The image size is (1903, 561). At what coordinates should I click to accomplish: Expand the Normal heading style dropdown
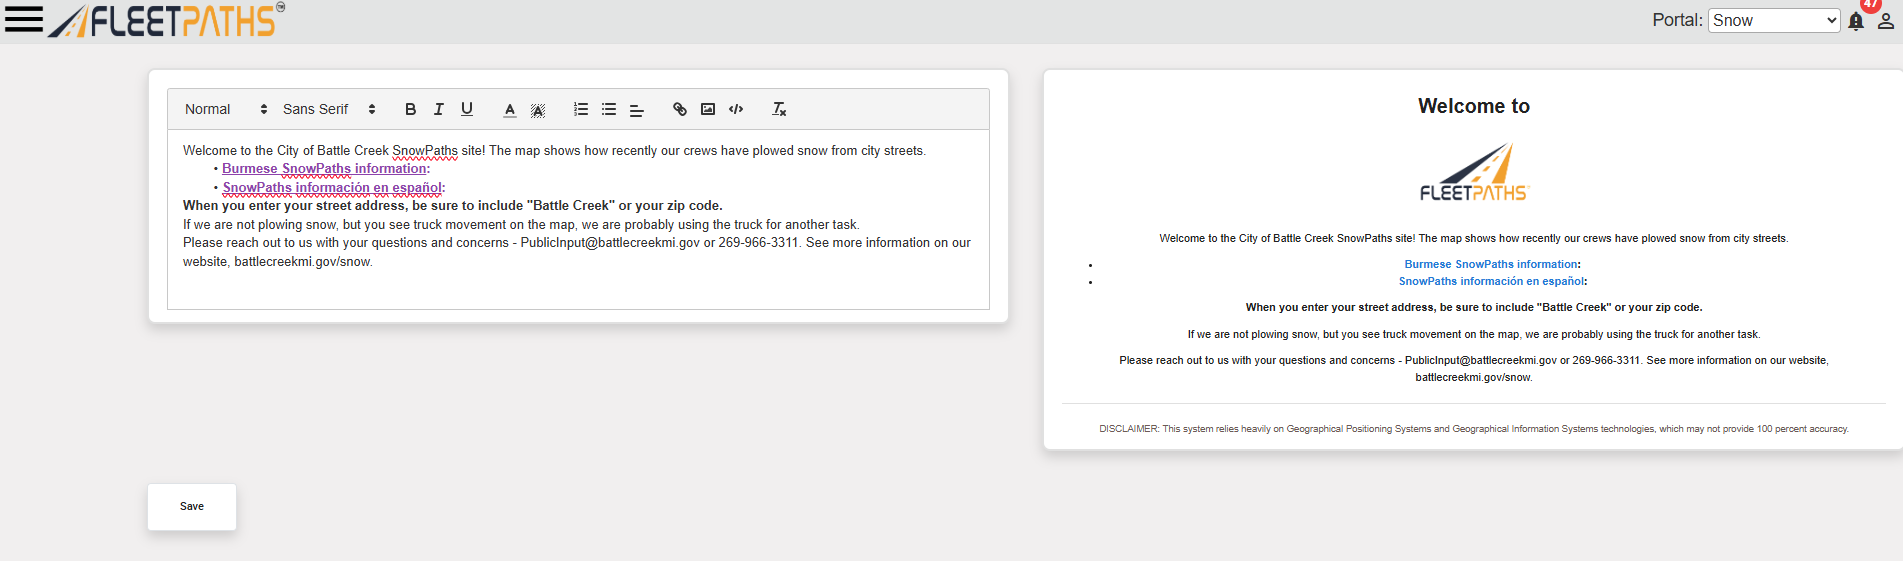[x=225, y=109]
